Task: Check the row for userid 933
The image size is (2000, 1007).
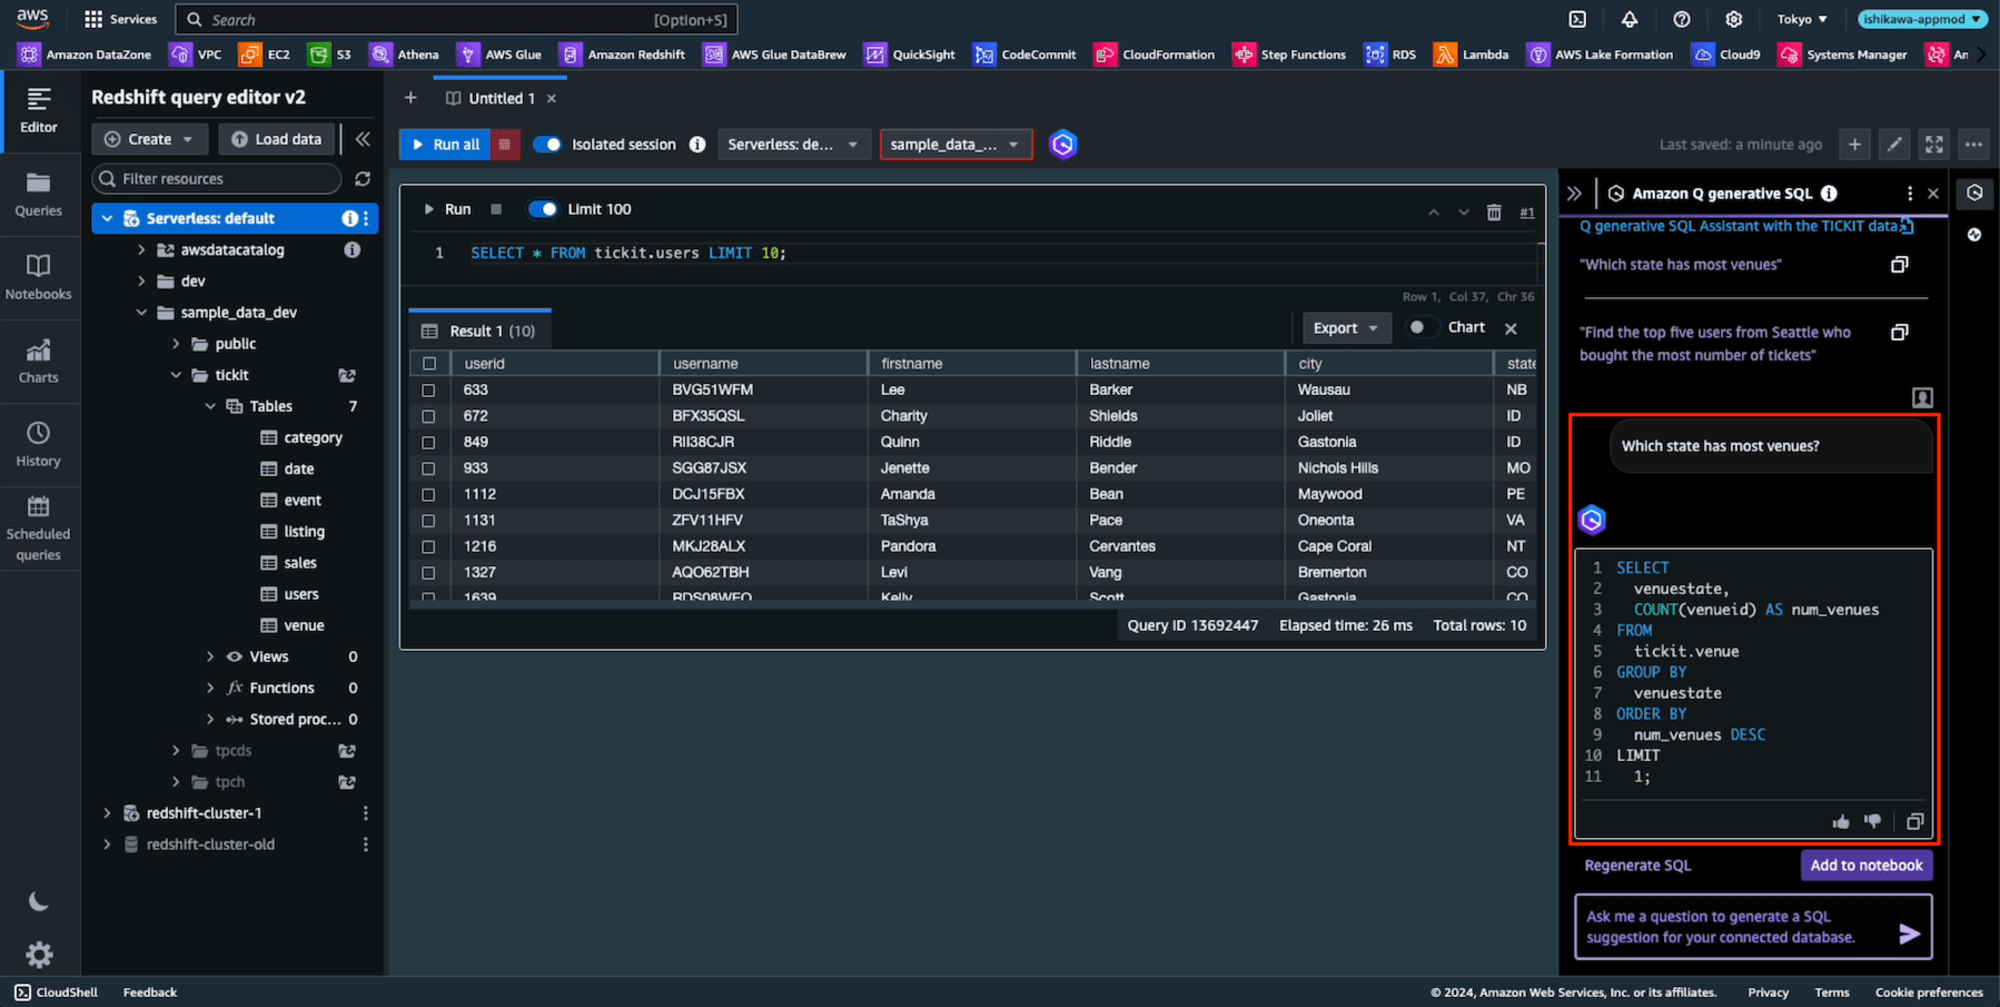Action: pos(429,468)
